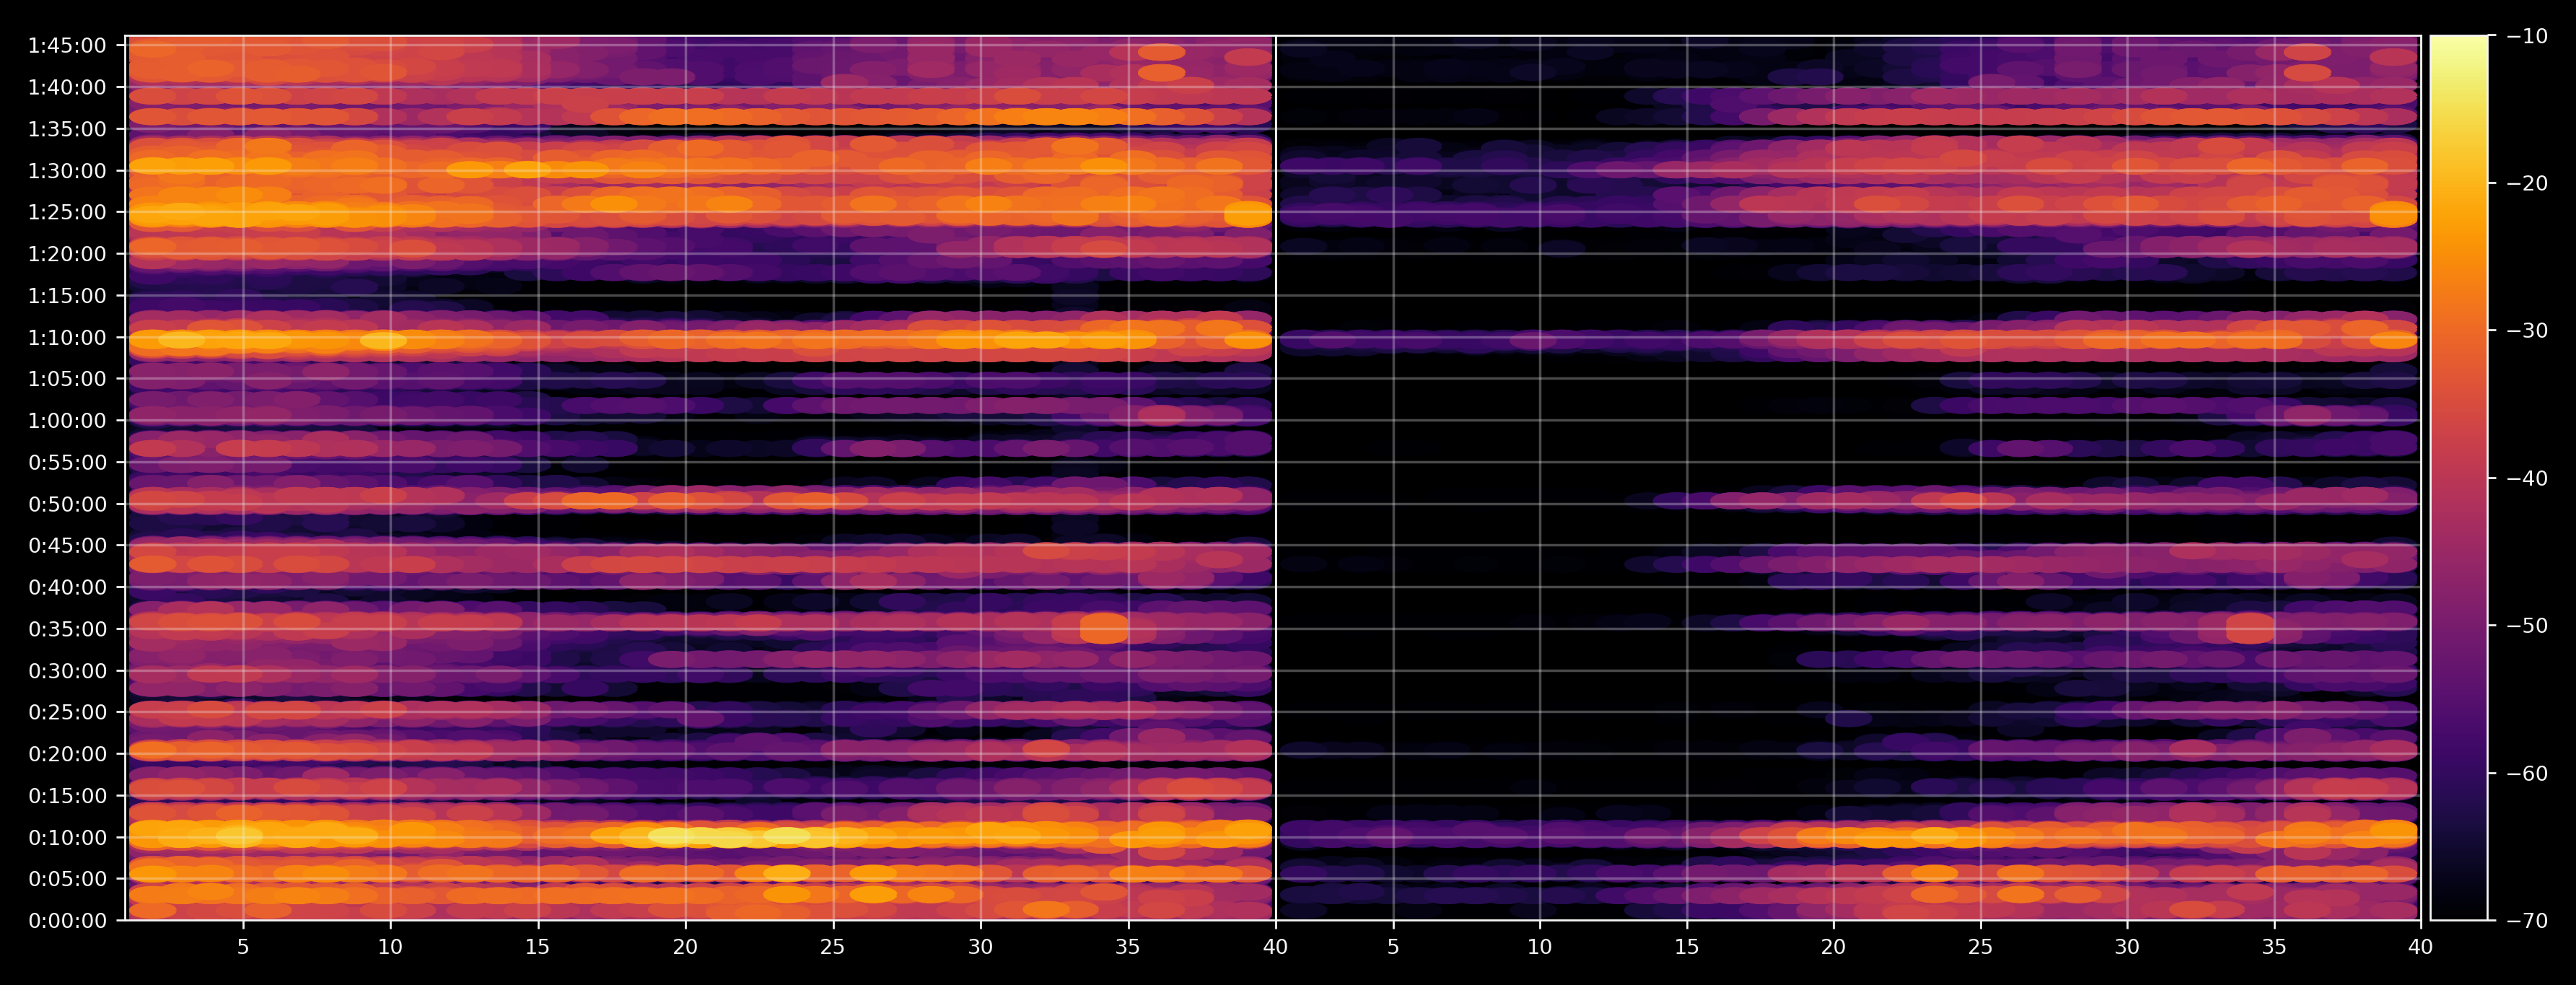Click x-axis tick 25 of the right heatmap
Viewport: 2576px width, 985px height.
point(1981,947)
